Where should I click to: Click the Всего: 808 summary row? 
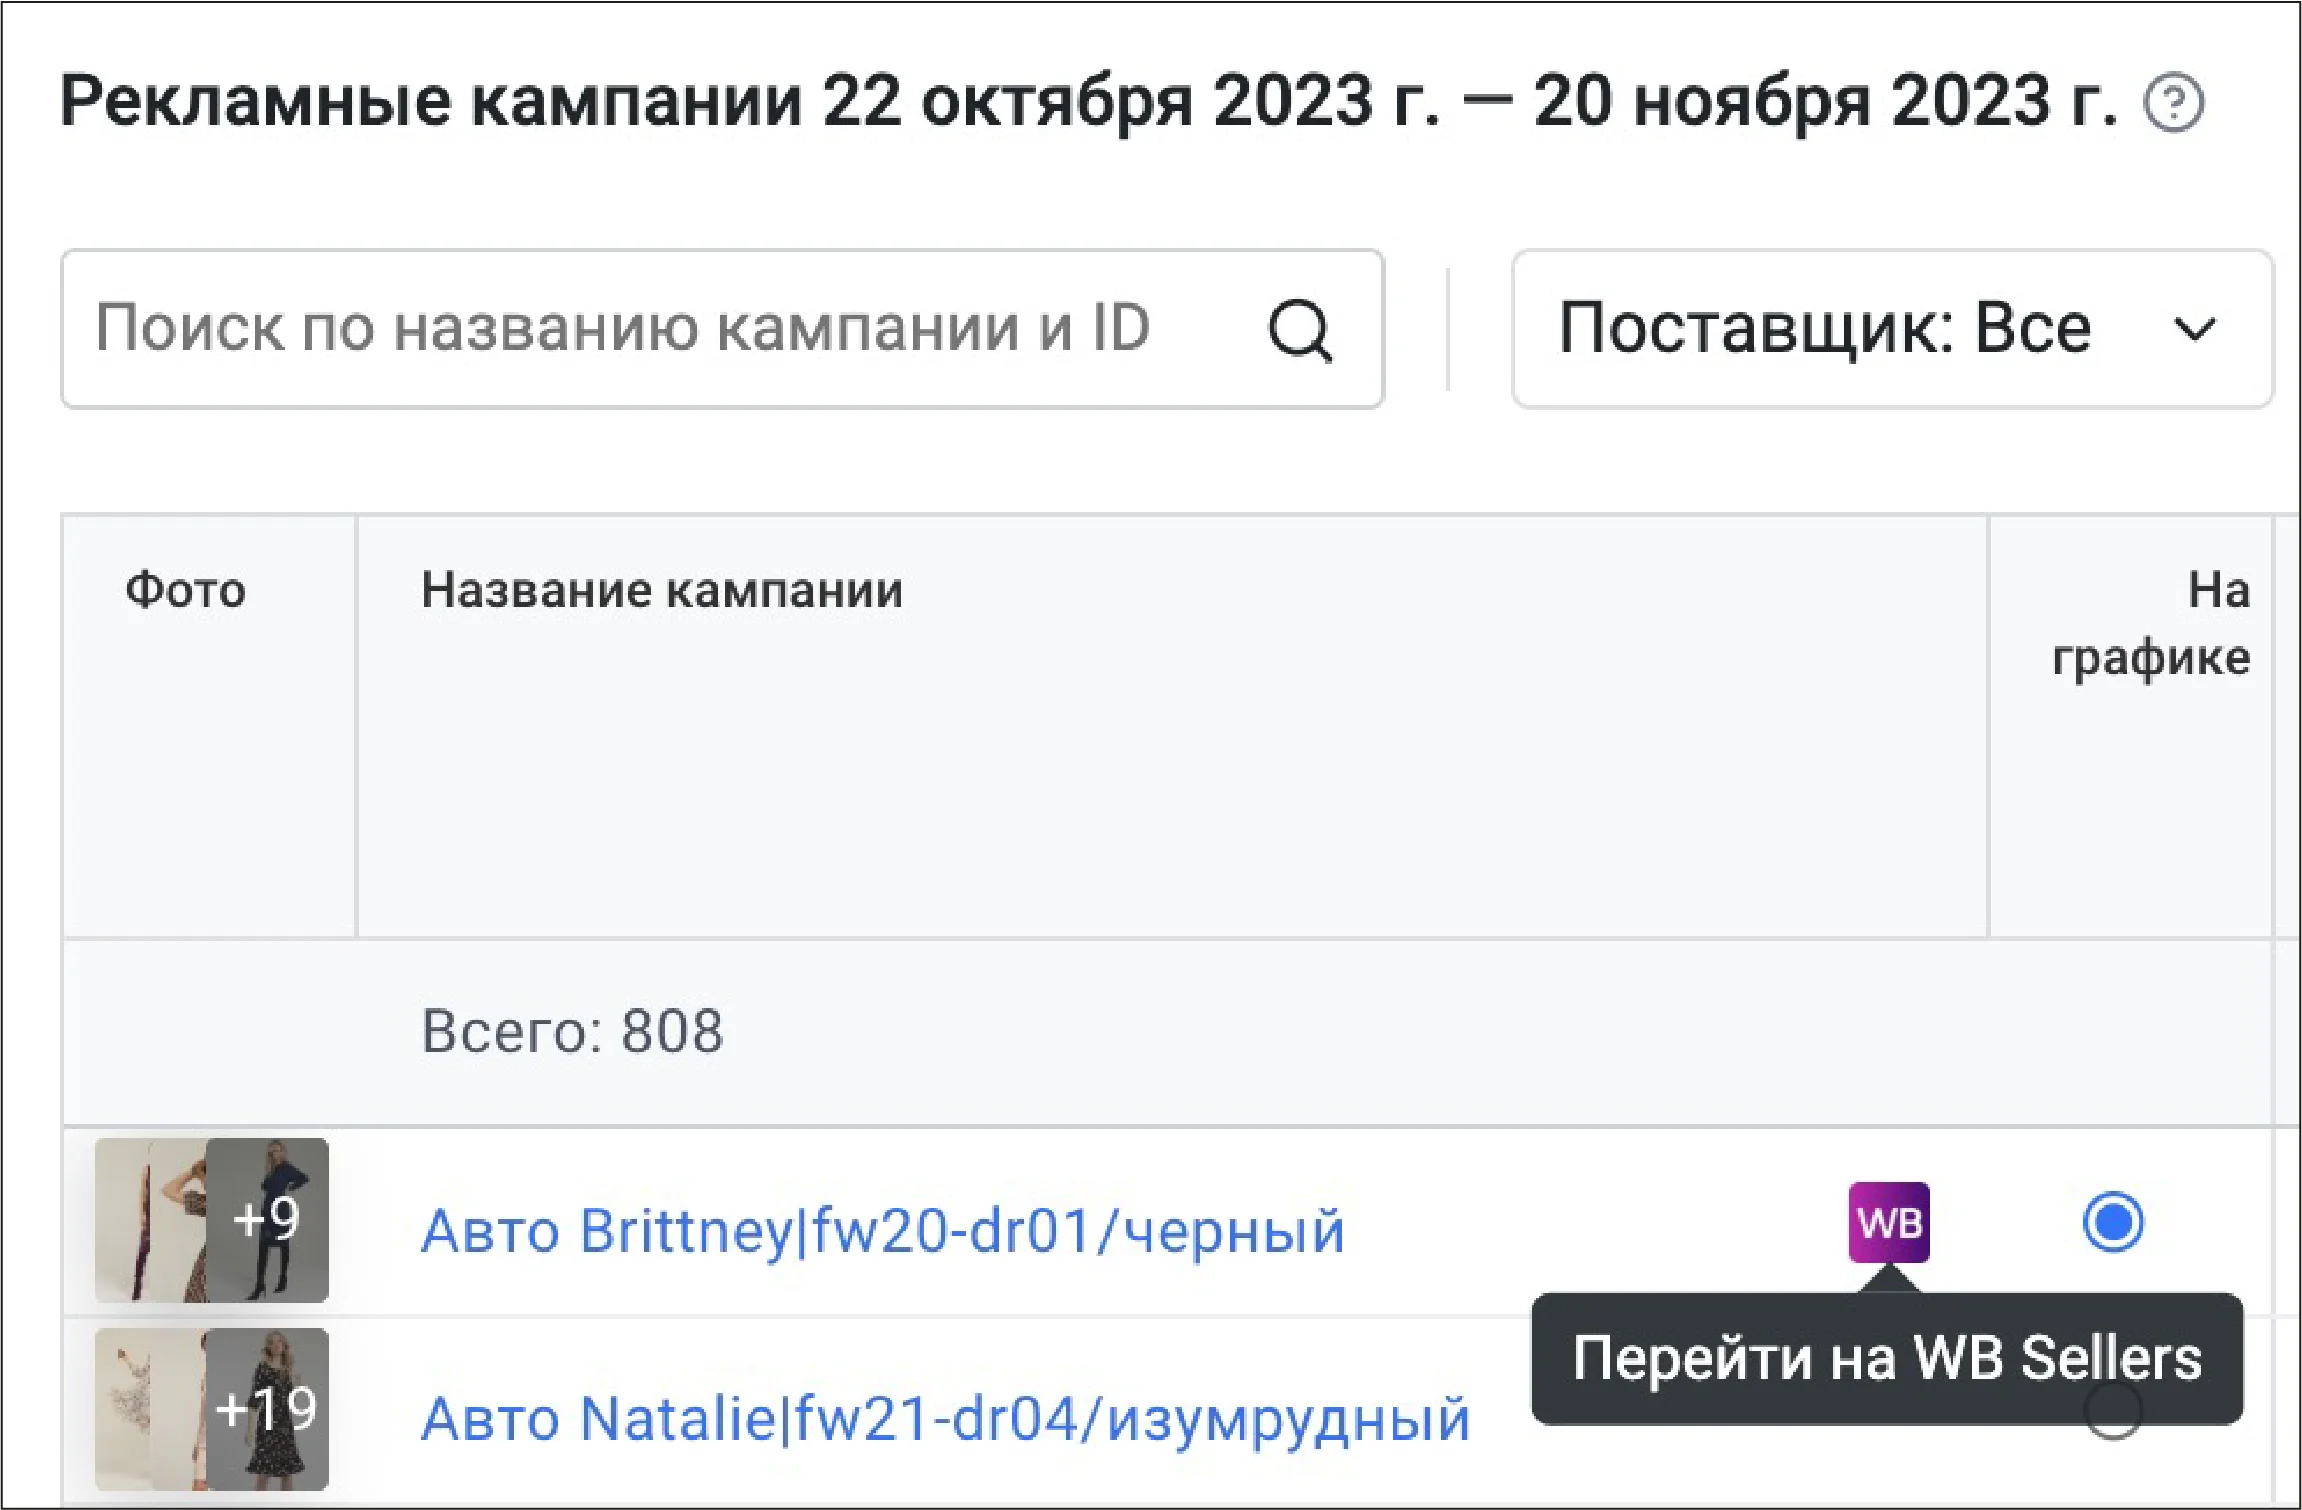[572, 1031]
